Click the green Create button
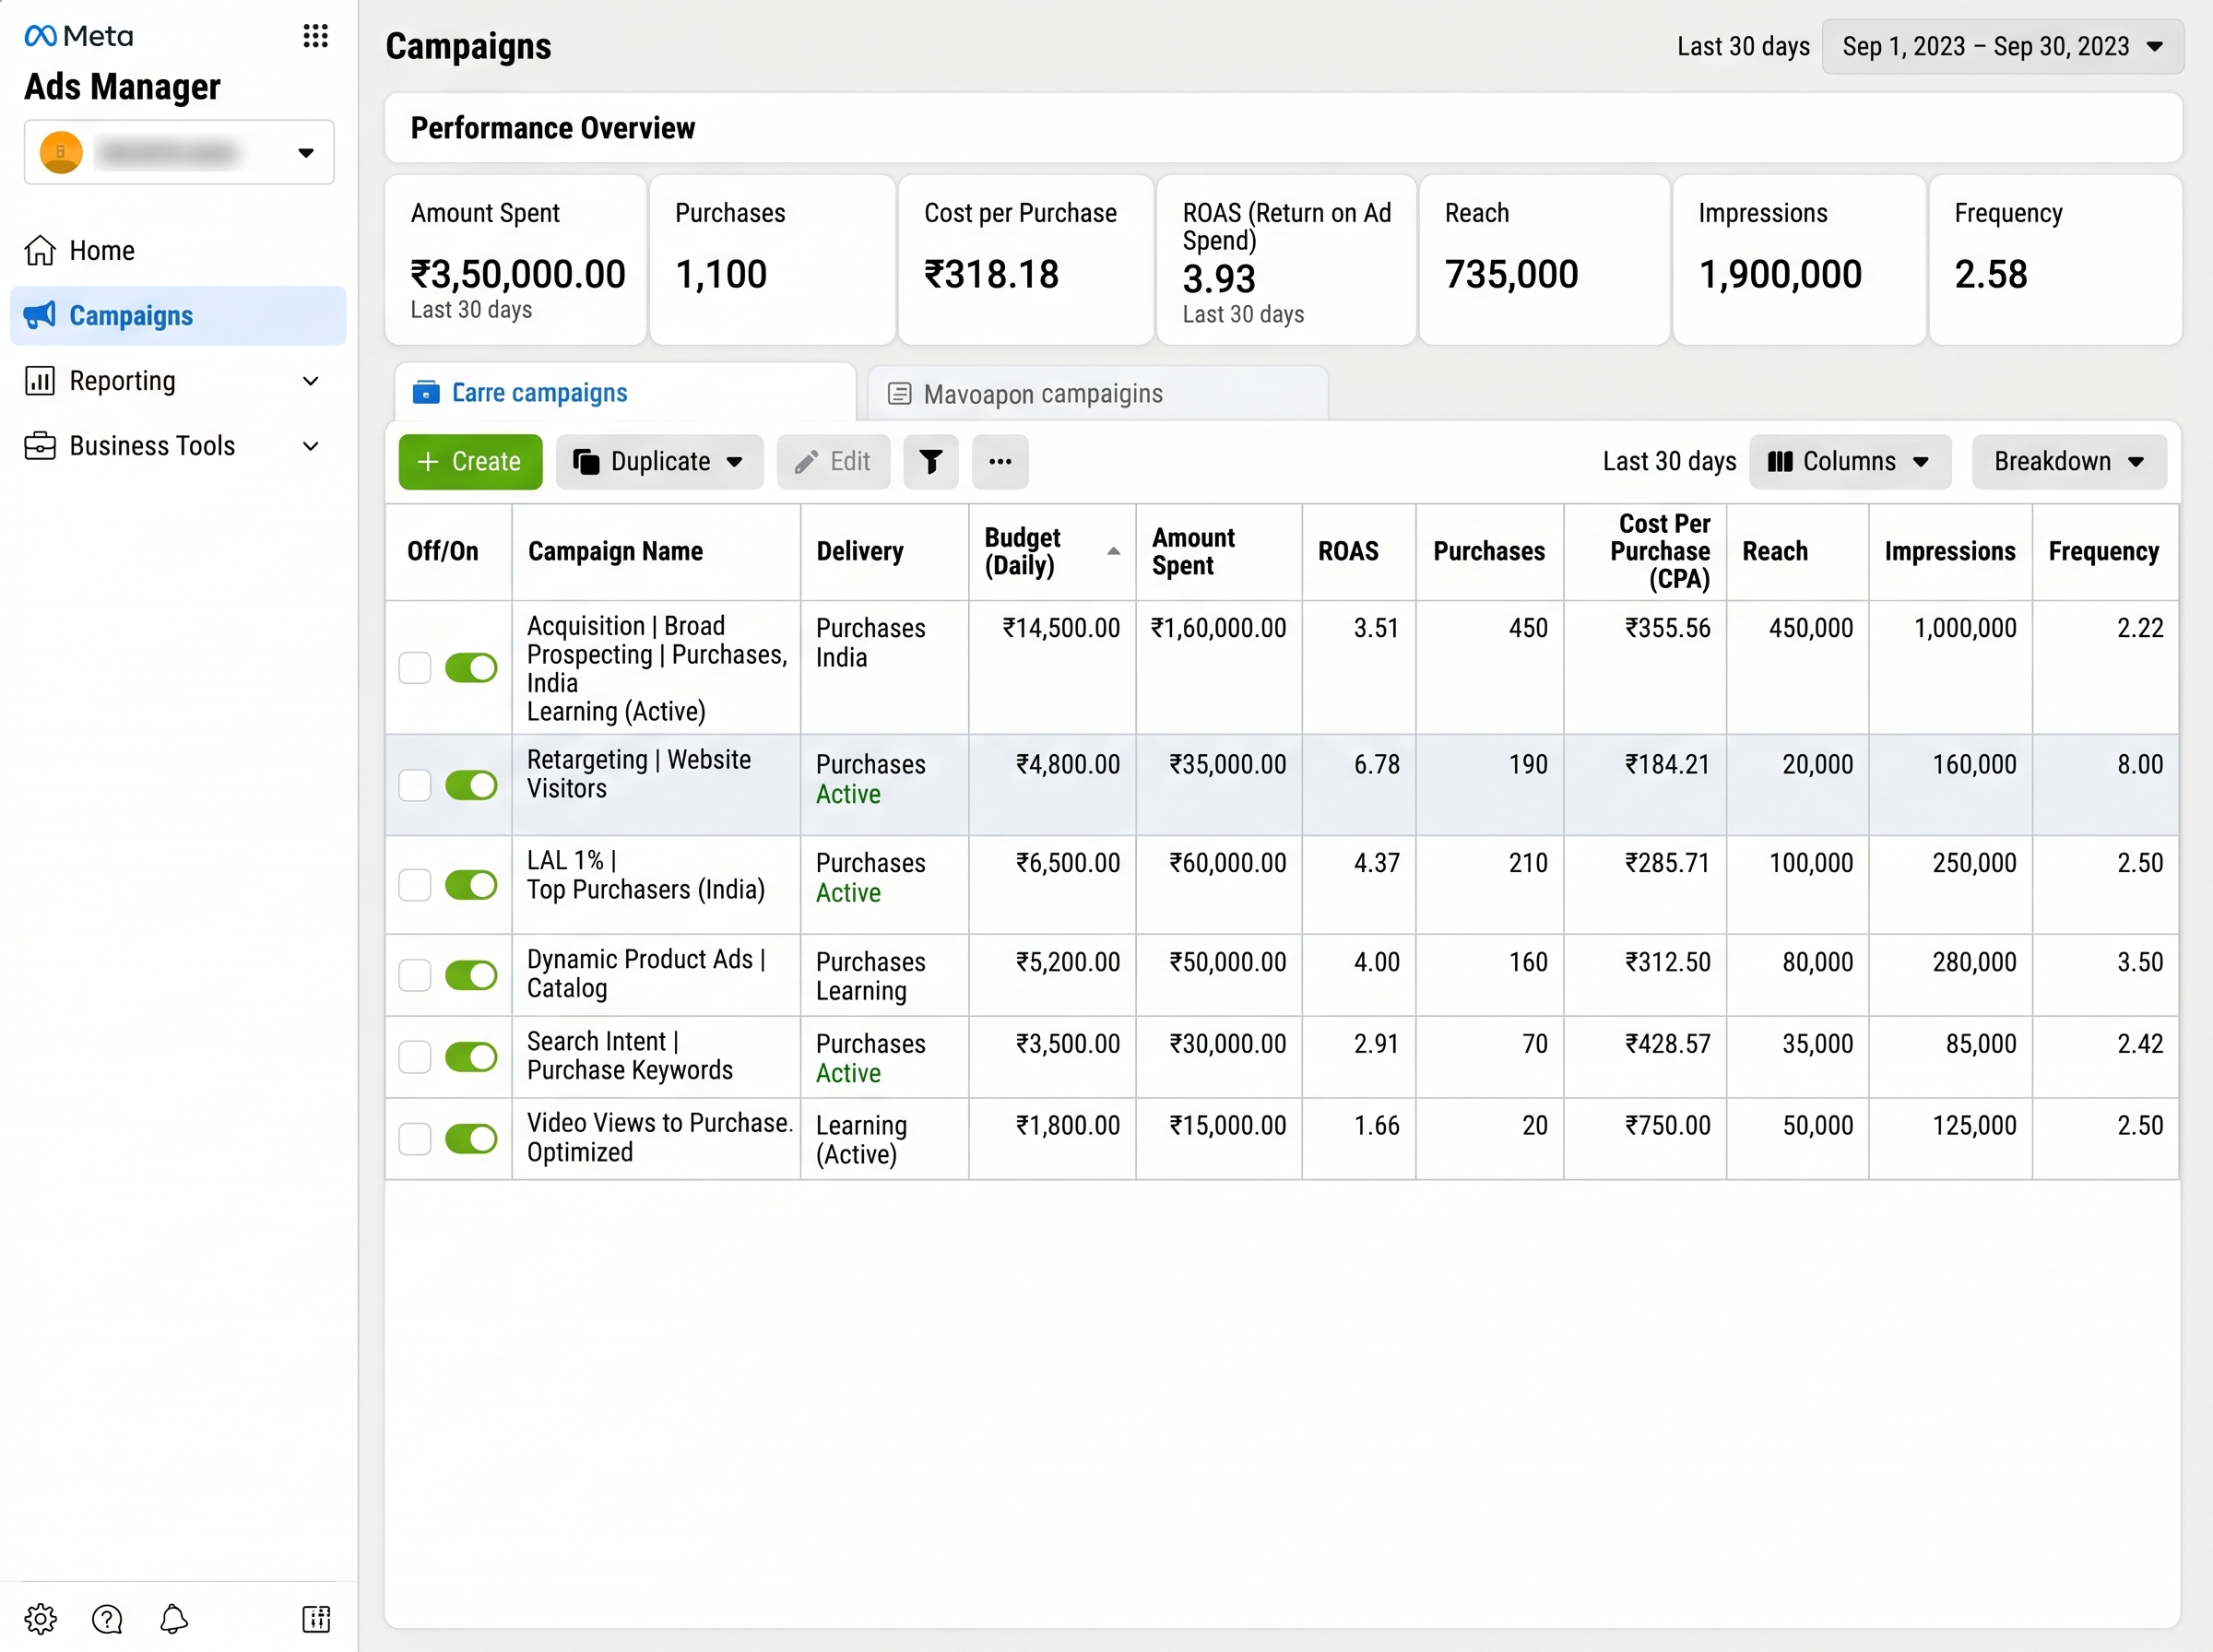Viewport: 2213px width, 1652px height. (470, 461)
